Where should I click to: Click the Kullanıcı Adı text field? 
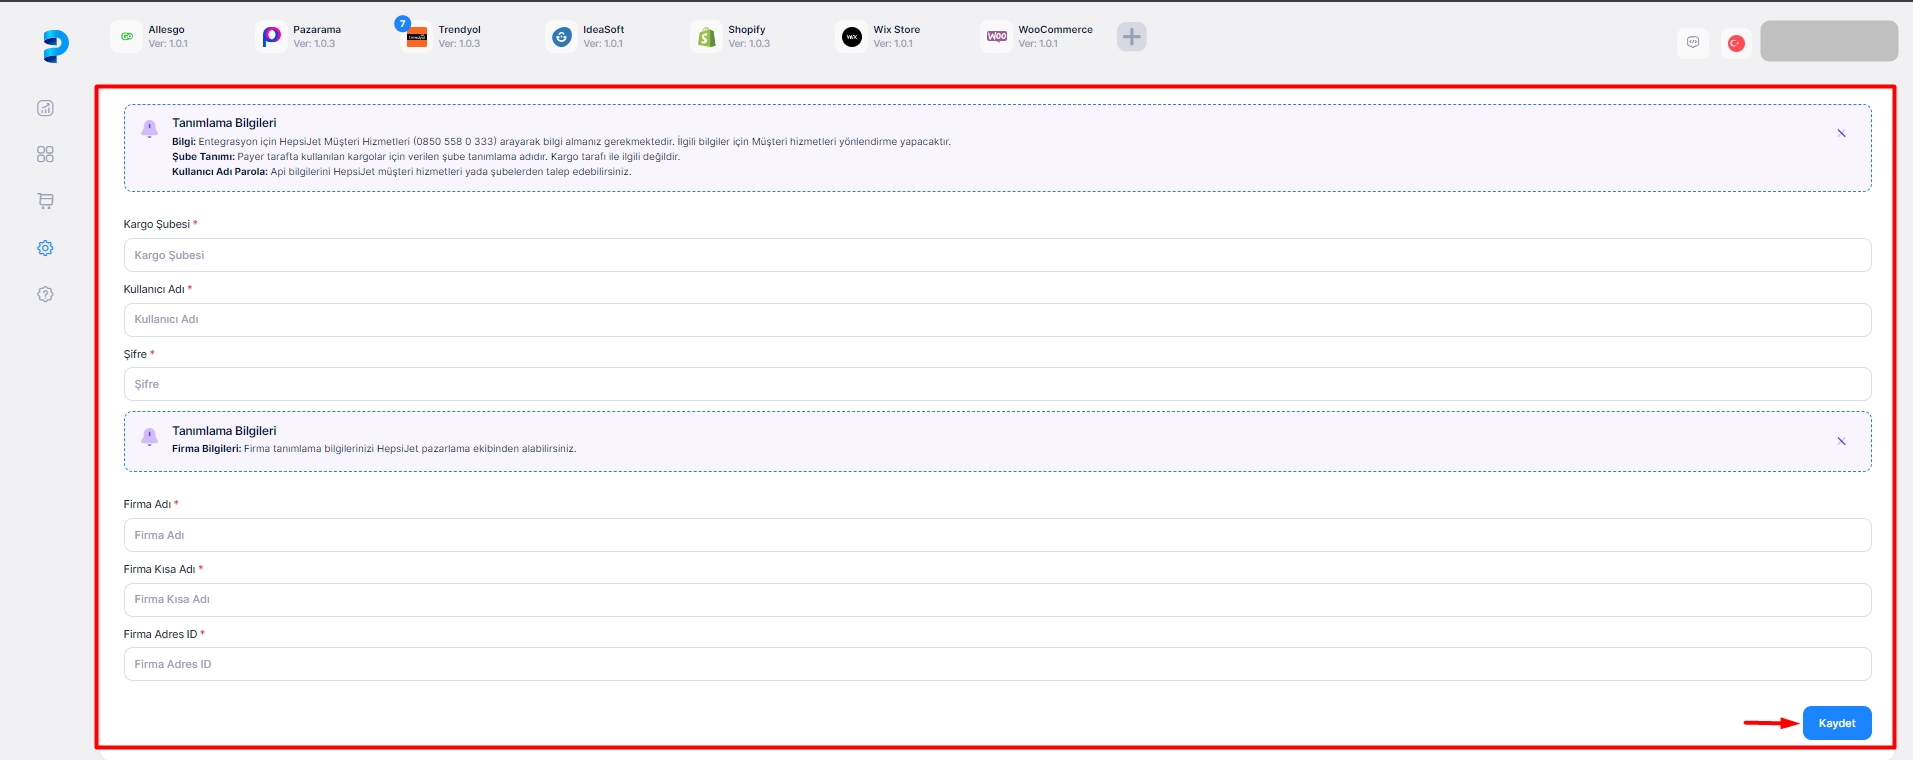point(996,320)
